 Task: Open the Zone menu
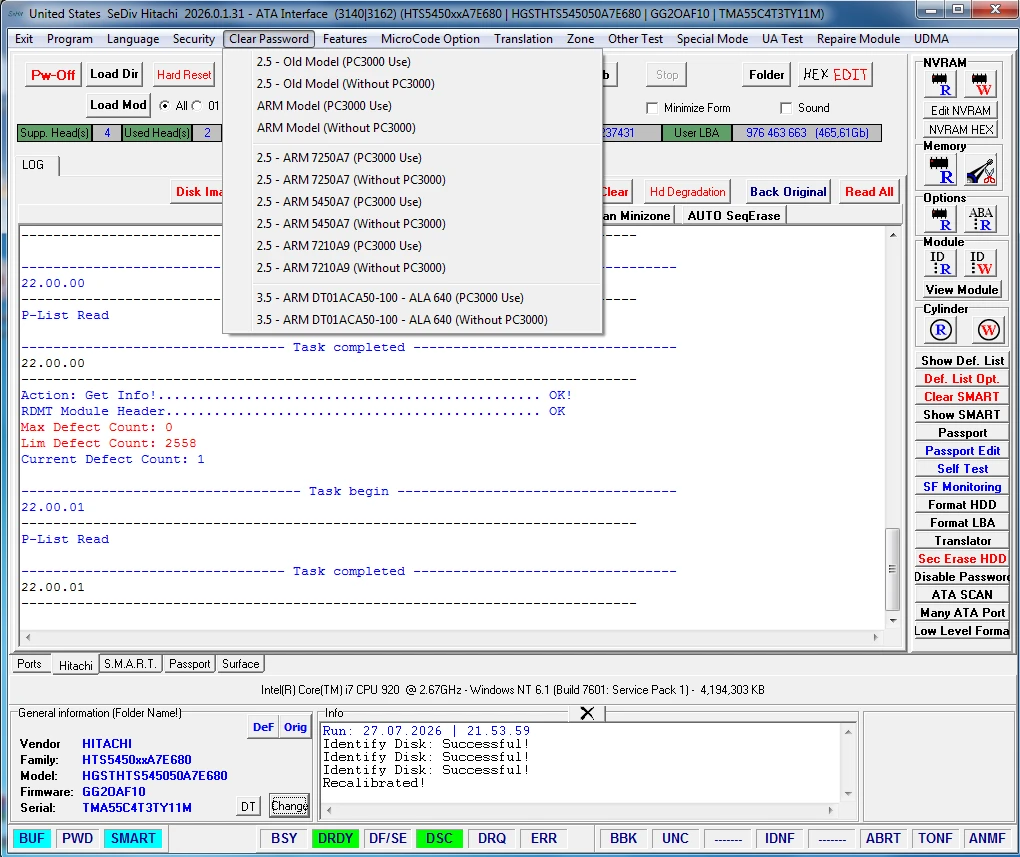coord(580,39)
